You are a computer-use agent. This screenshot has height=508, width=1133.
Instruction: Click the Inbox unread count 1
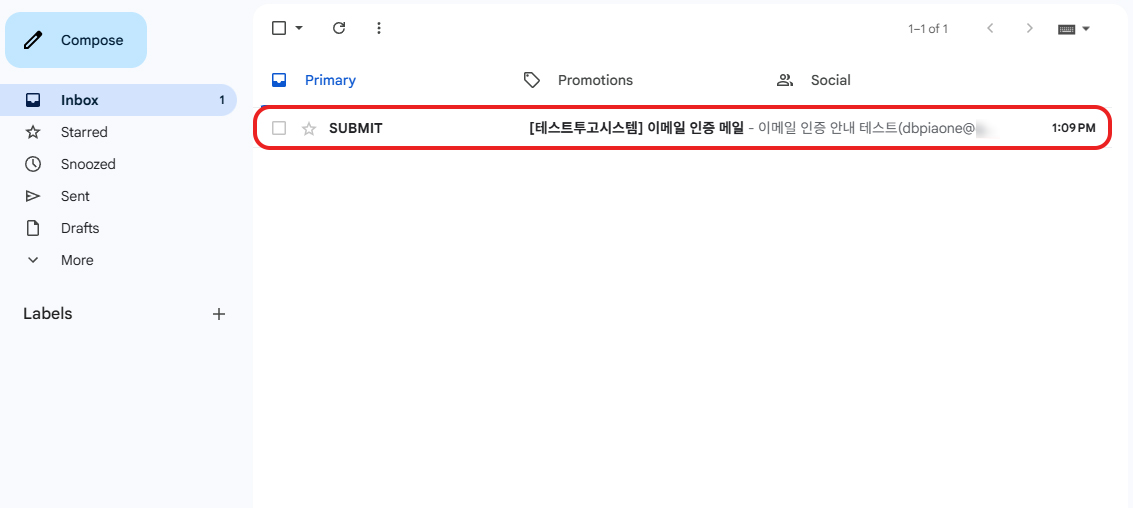[222, 100]
